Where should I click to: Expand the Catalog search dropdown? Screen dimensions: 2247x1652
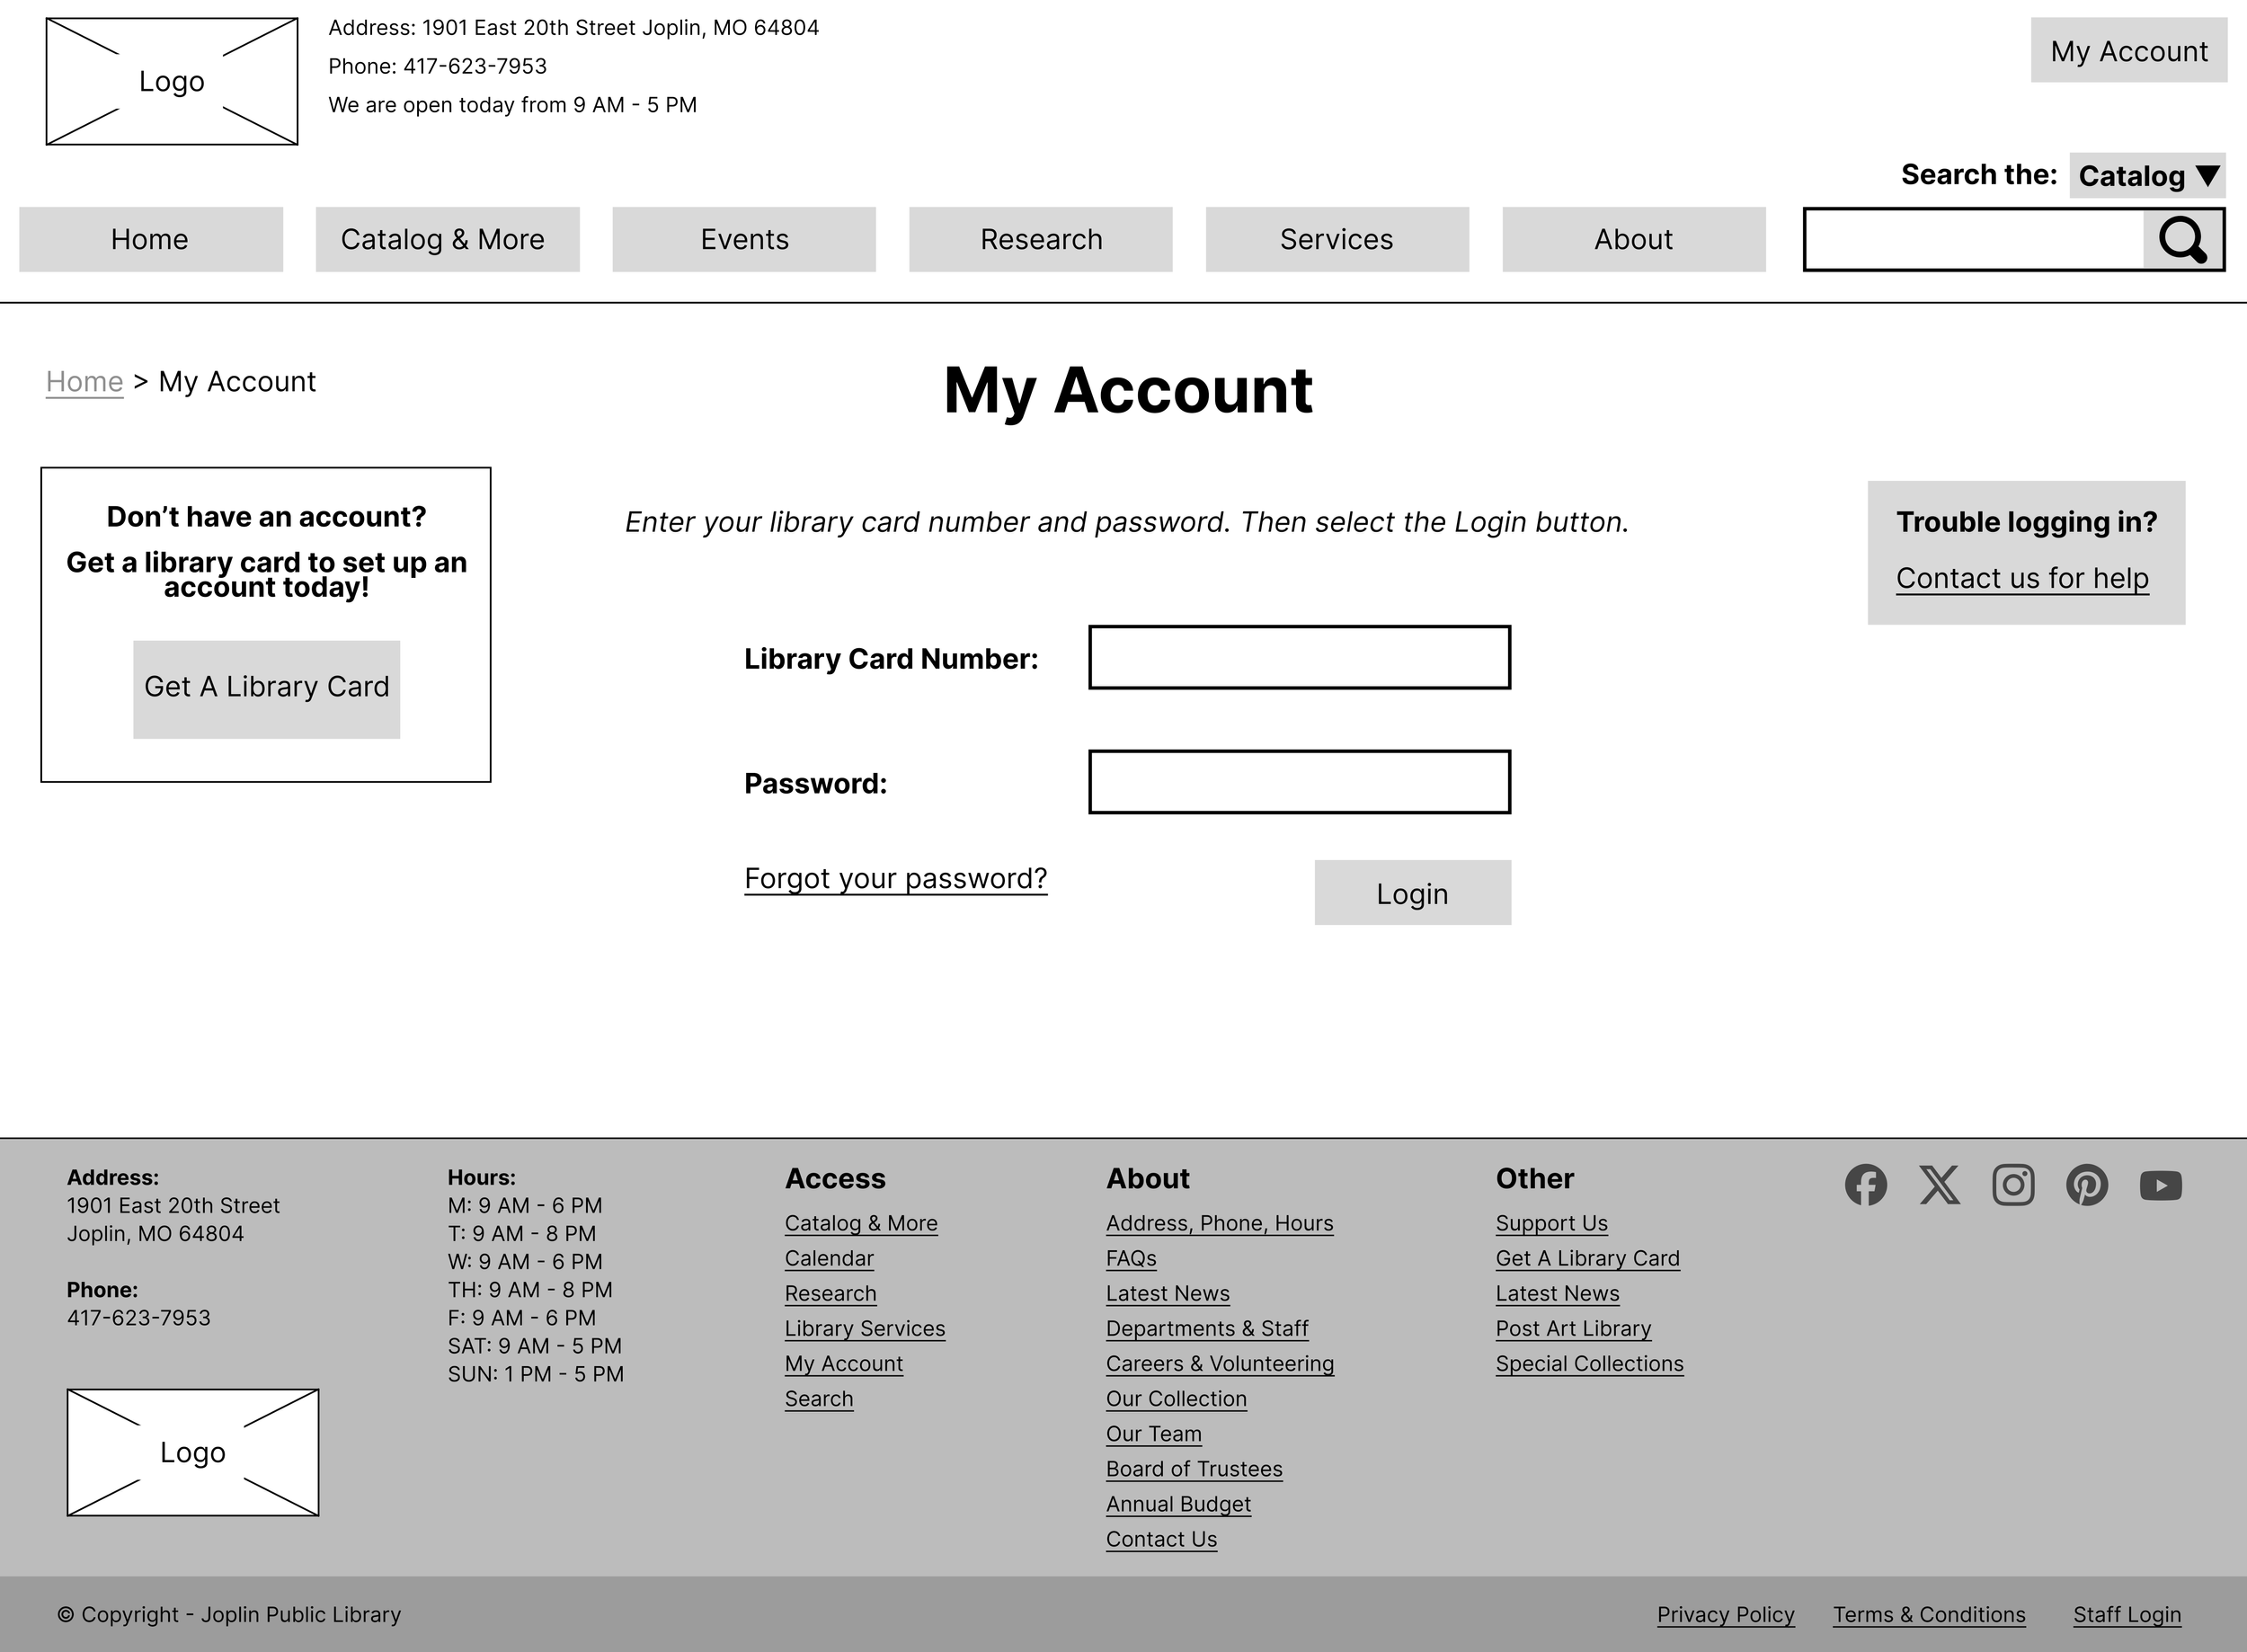click(x=2147, y=175)
